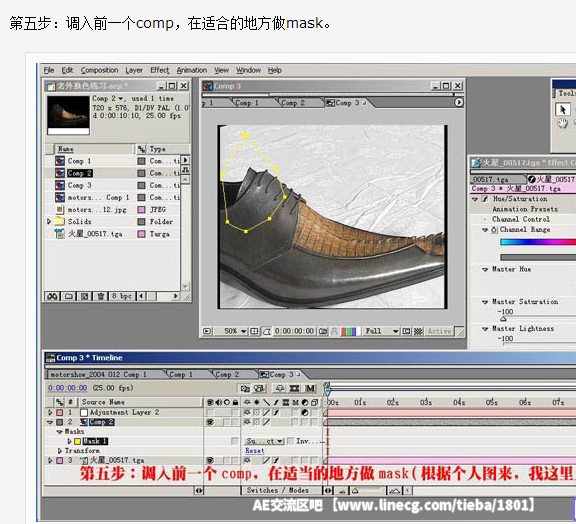Click the transparency grid icon in viewer
576x524 pixels.
click(418, 331)
